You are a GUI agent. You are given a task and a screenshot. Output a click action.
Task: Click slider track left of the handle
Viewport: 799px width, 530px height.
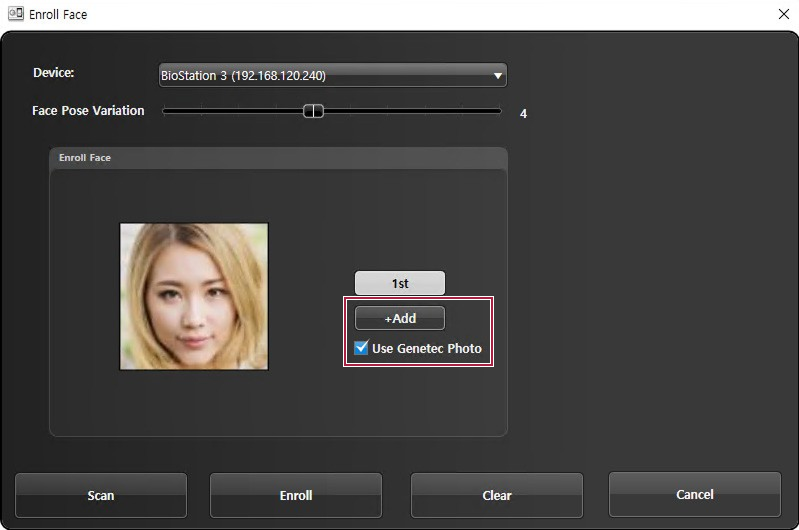pos(230,111)
